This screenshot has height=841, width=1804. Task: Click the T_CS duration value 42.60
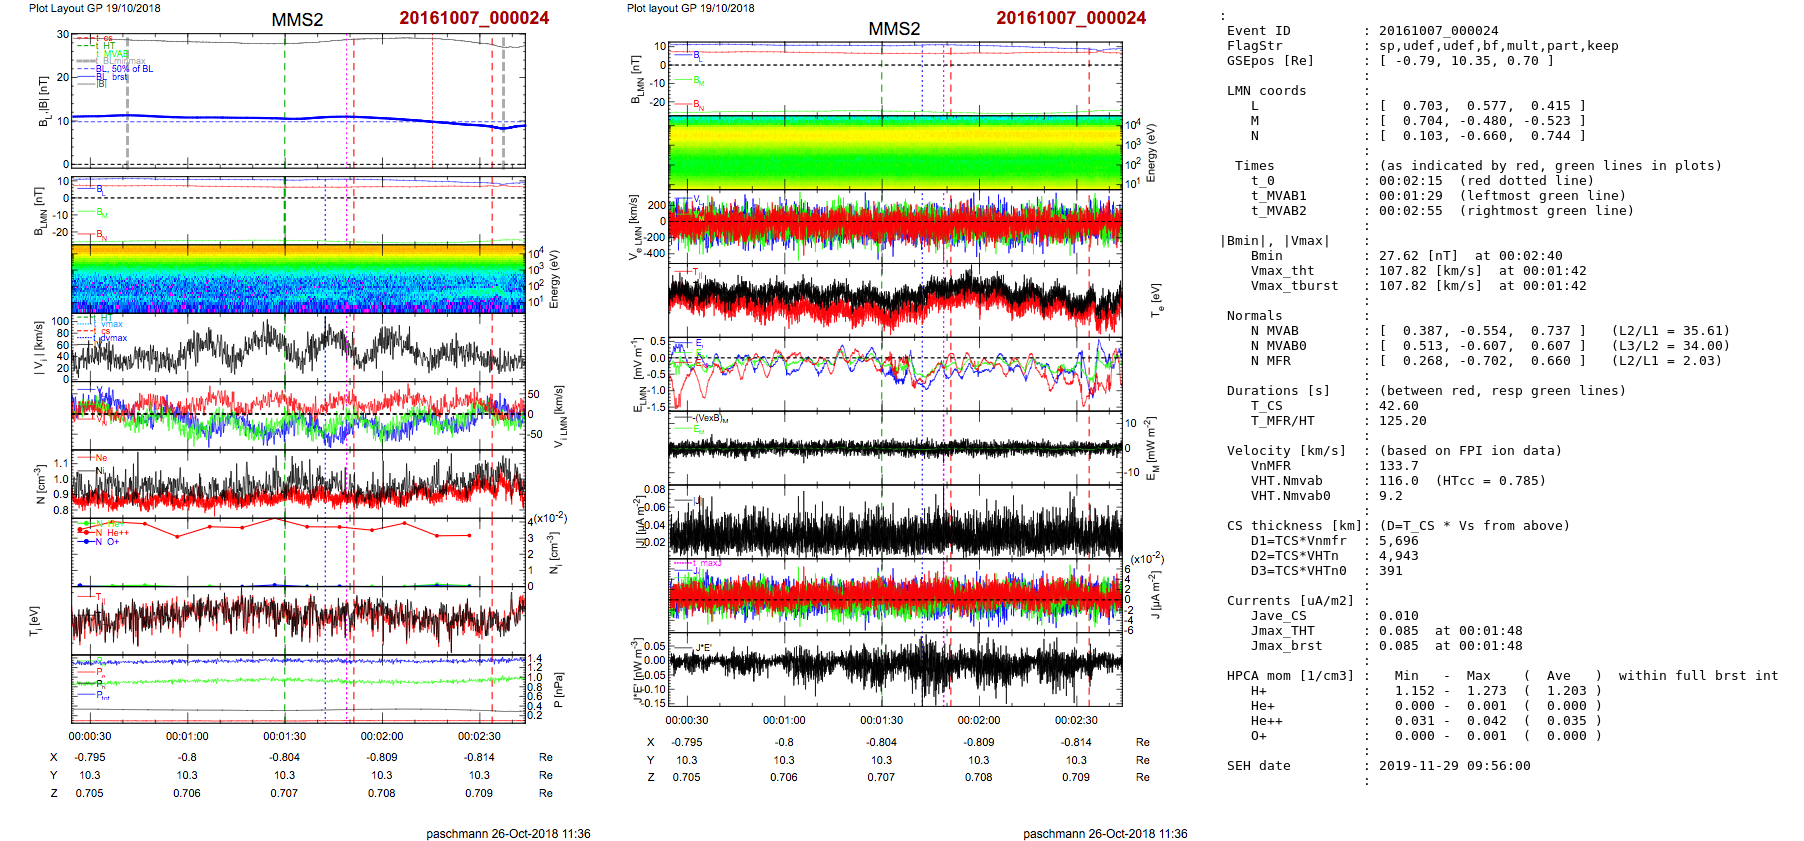1398,406
